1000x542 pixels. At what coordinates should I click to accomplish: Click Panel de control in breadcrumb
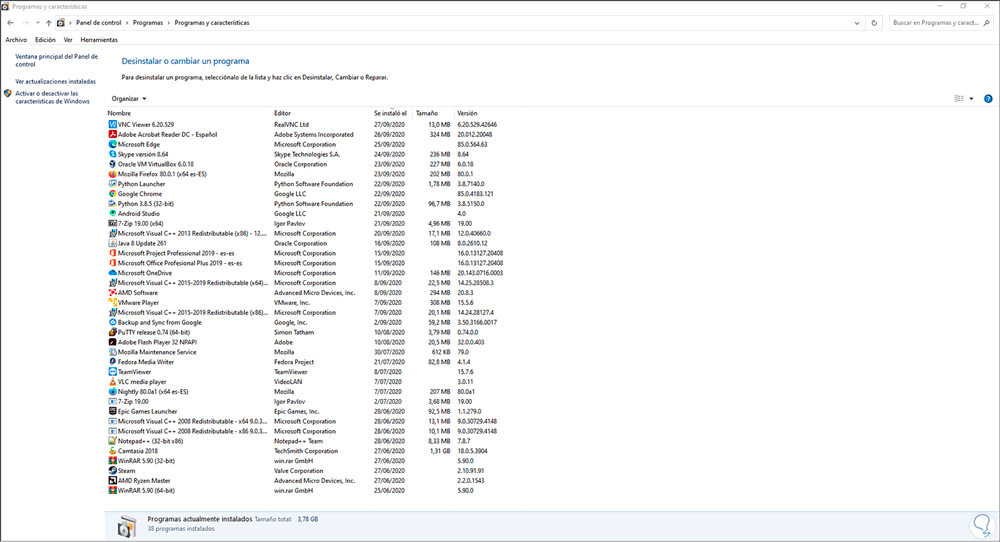[x=98, y=23]
